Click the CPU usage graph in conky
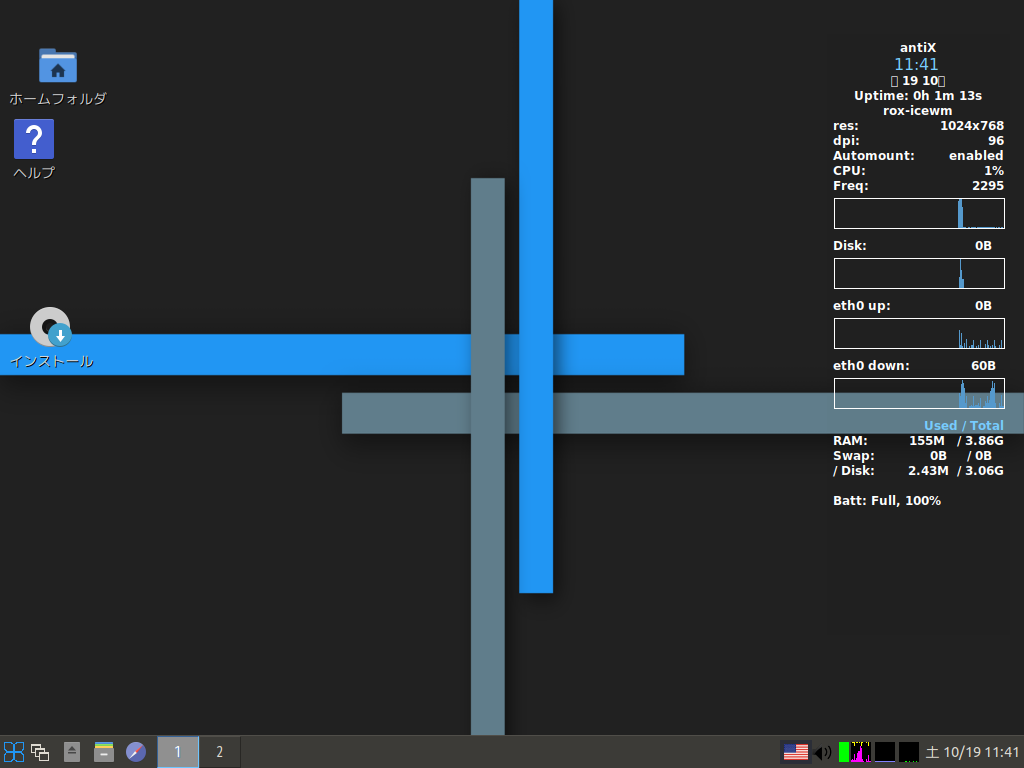This screenshot has height=768, width=1024. point(919,214)
